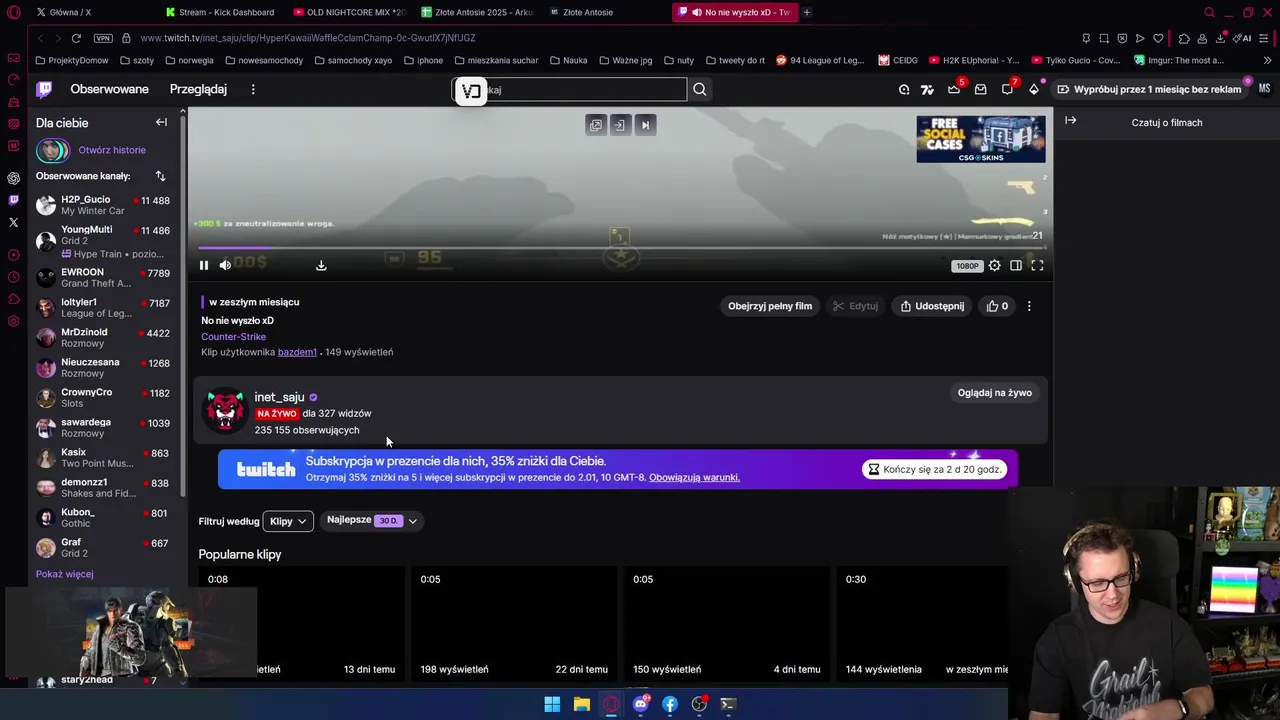This screenshot has width=1280, height=720.
Task: Open the Bits diamond icon
Action: point(1034,89)
